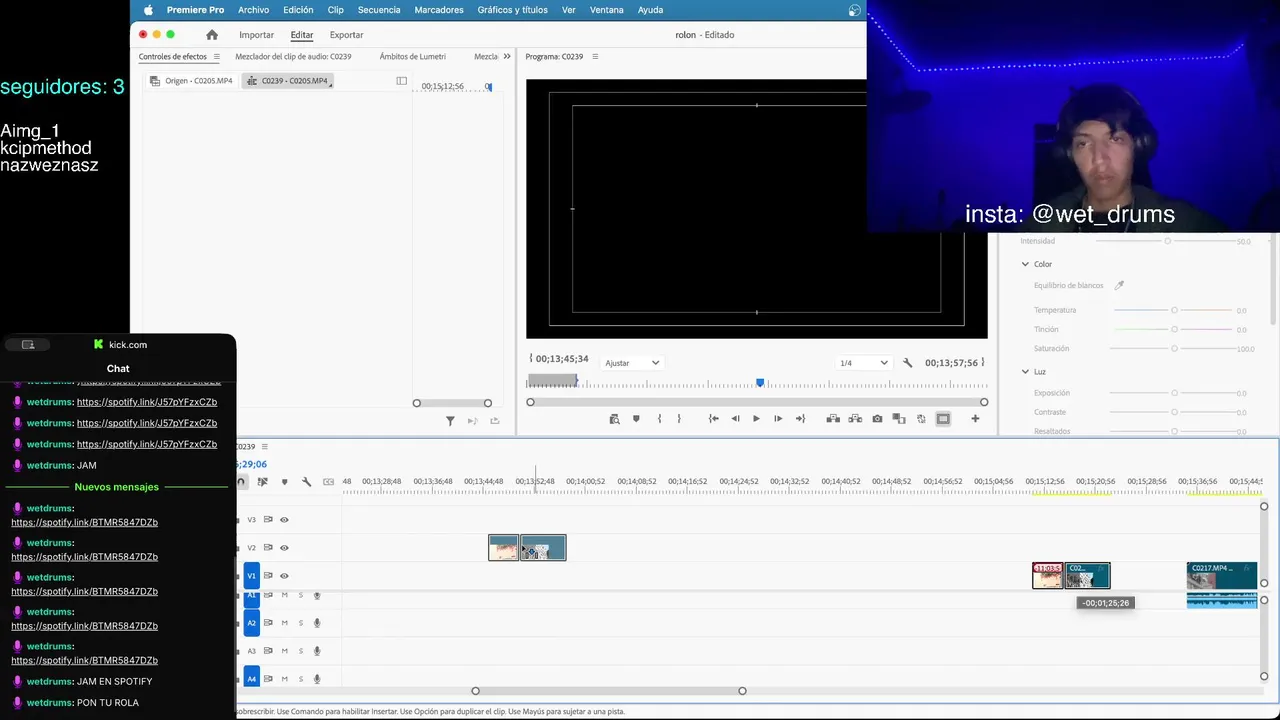Click Mark Out bracket button in Program monitor
The height and width of the screenshot is (720, 1280).
[x=679, y=419]
